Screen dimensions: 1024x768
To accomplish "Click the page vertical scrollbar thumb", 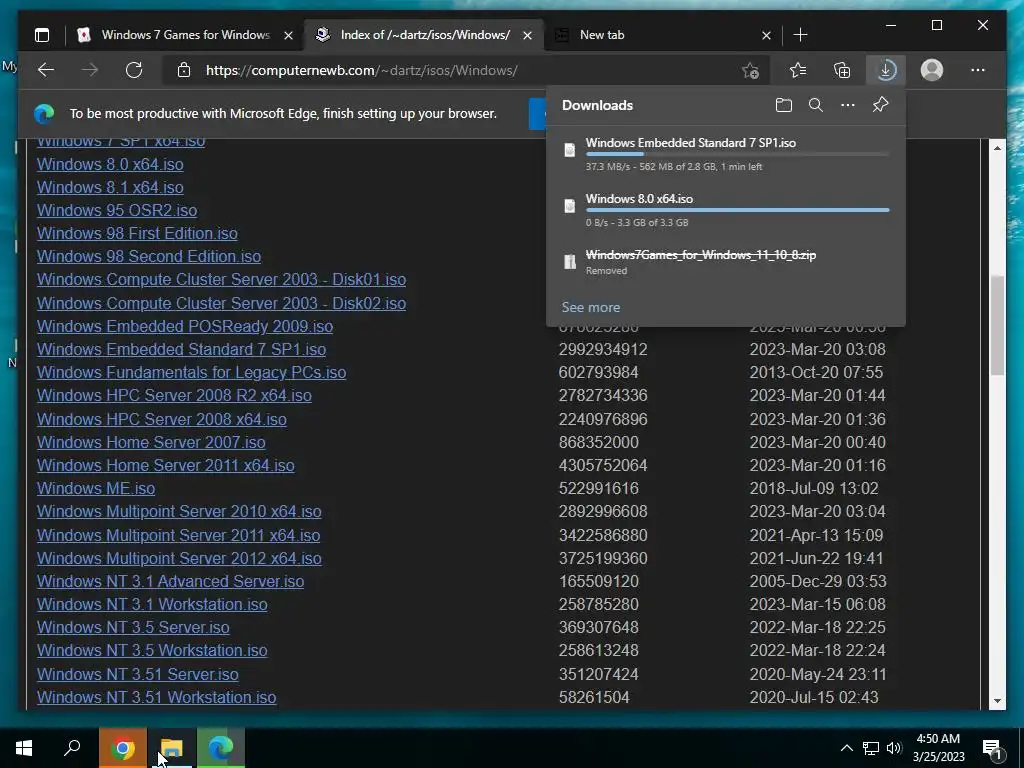I will click(x=997, y=325).
